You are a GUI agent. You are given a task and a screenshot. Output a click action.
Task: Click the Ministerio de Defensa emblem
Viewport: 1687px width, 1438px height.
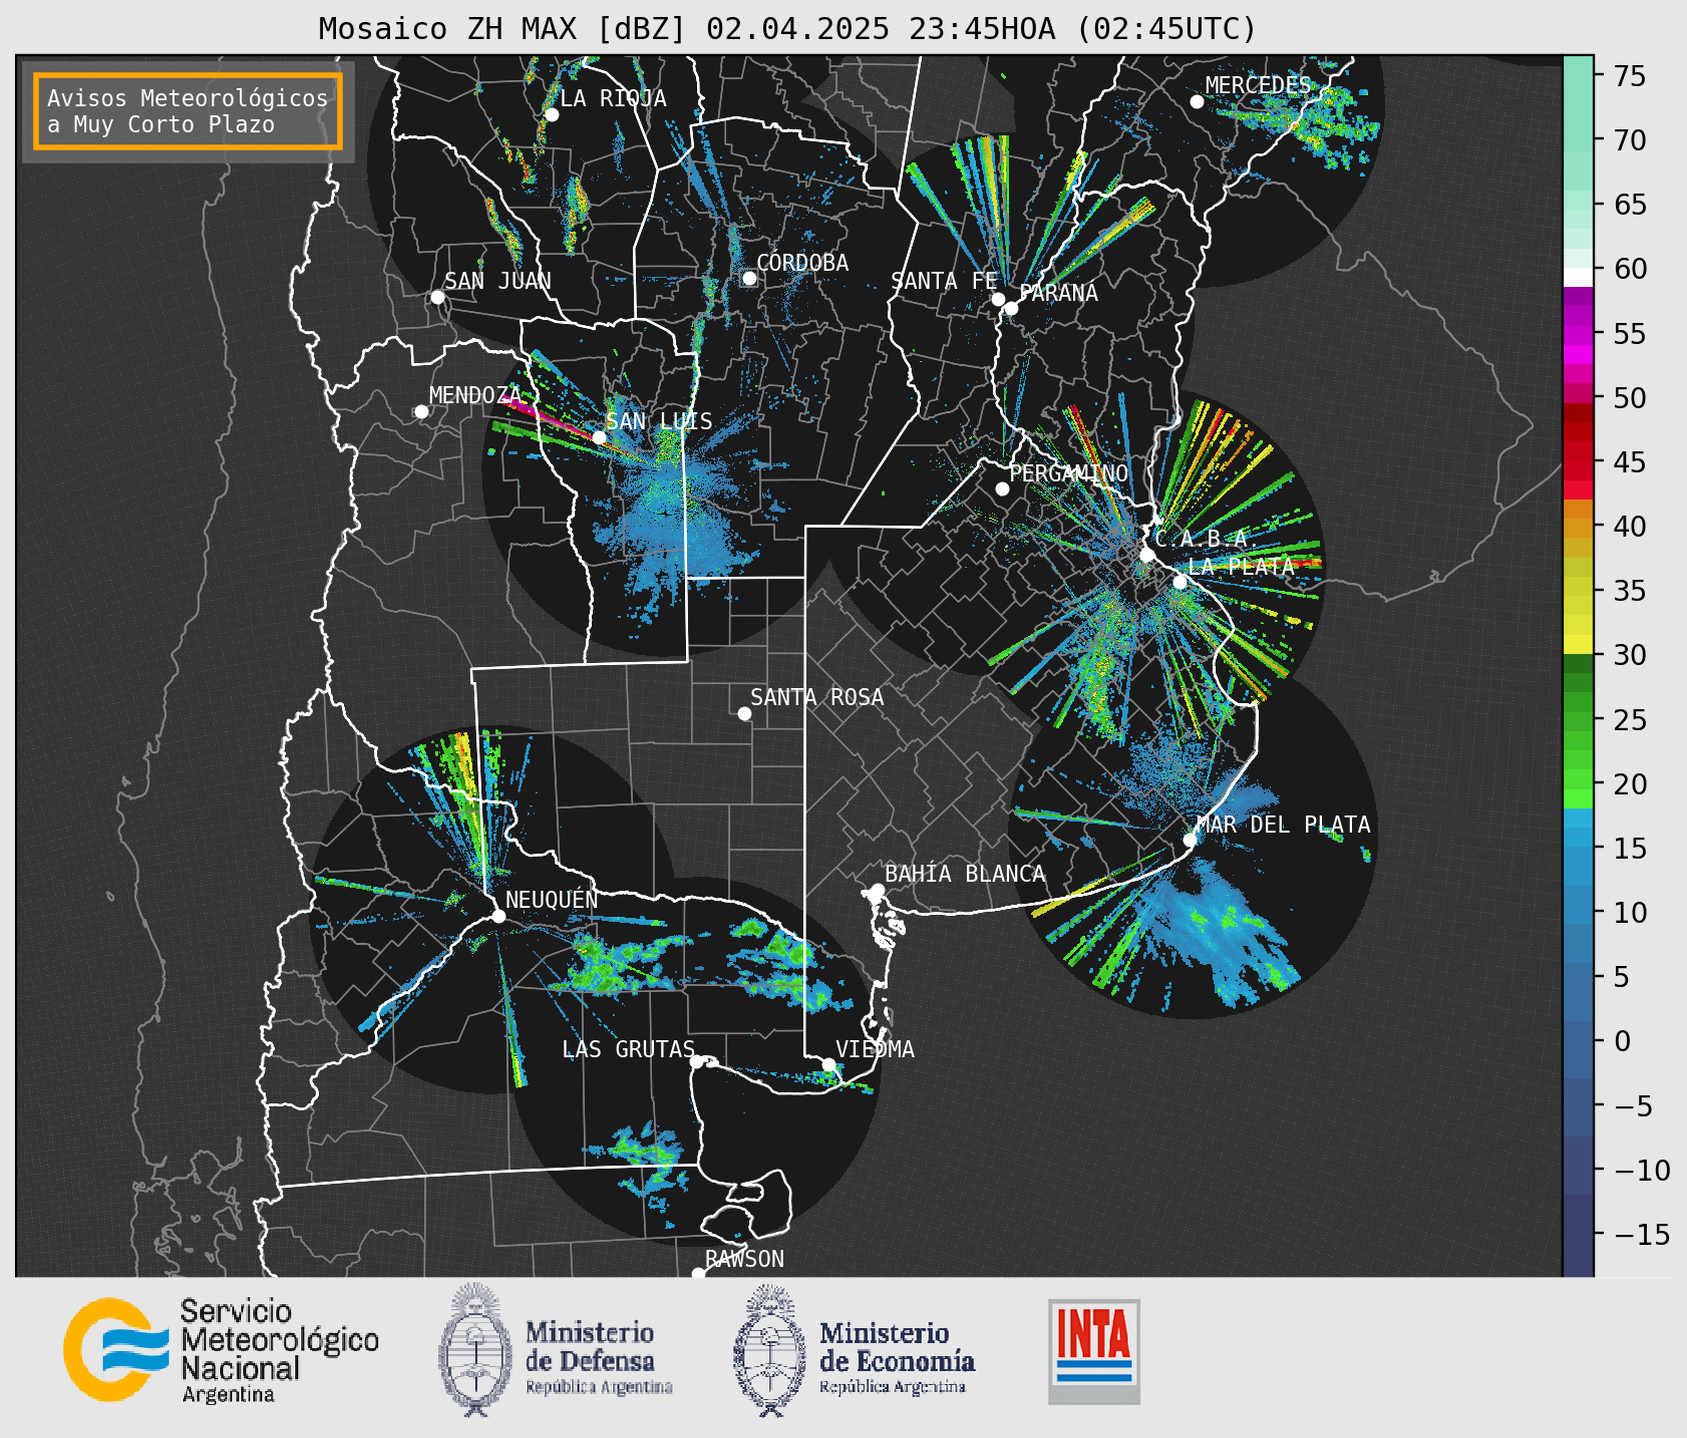pos(475,1350)
